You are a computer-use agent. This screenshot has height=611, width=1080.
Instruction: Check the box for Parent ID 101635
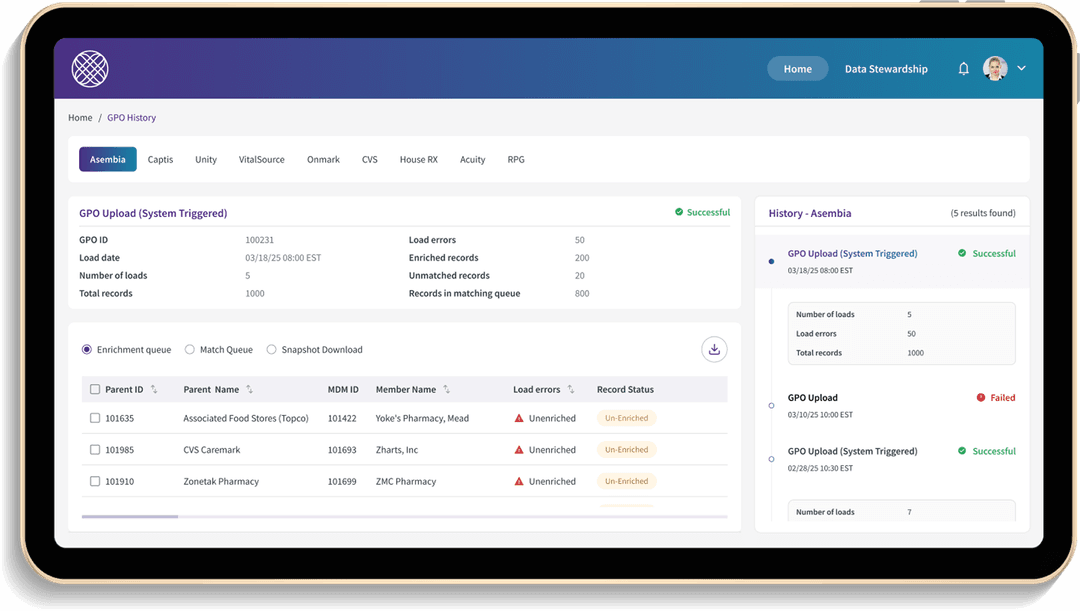tap(95, 418)
